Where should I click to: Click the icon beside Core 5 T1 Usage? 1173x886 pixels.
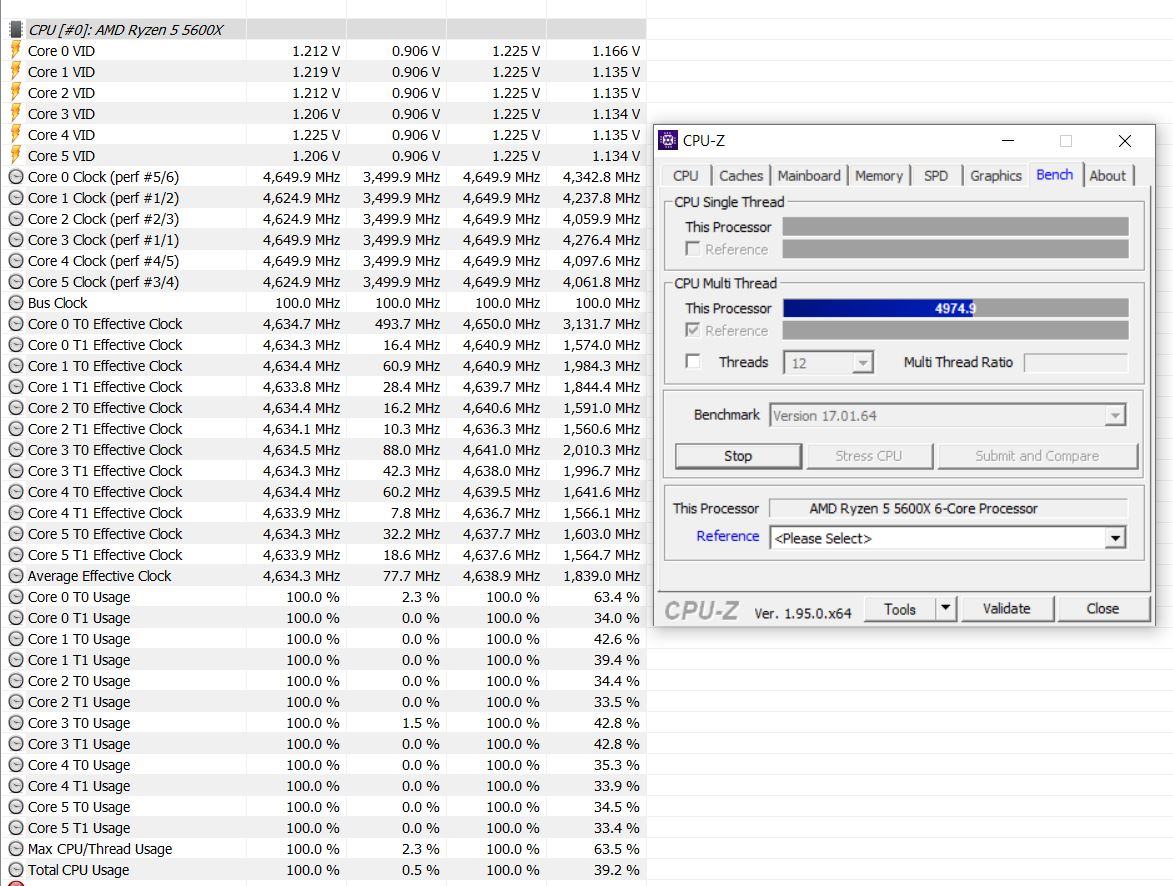tap(16, 828)
